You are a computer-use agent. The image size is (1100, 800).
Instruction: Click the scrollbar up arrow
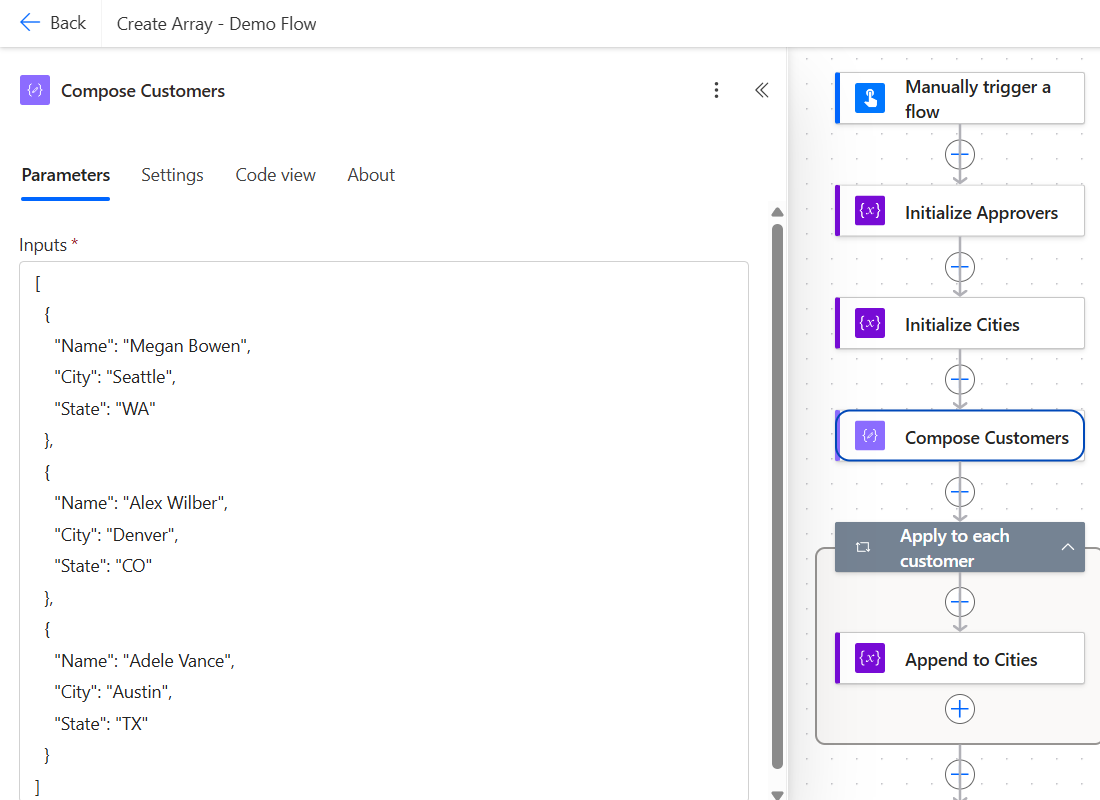(777, 212)
